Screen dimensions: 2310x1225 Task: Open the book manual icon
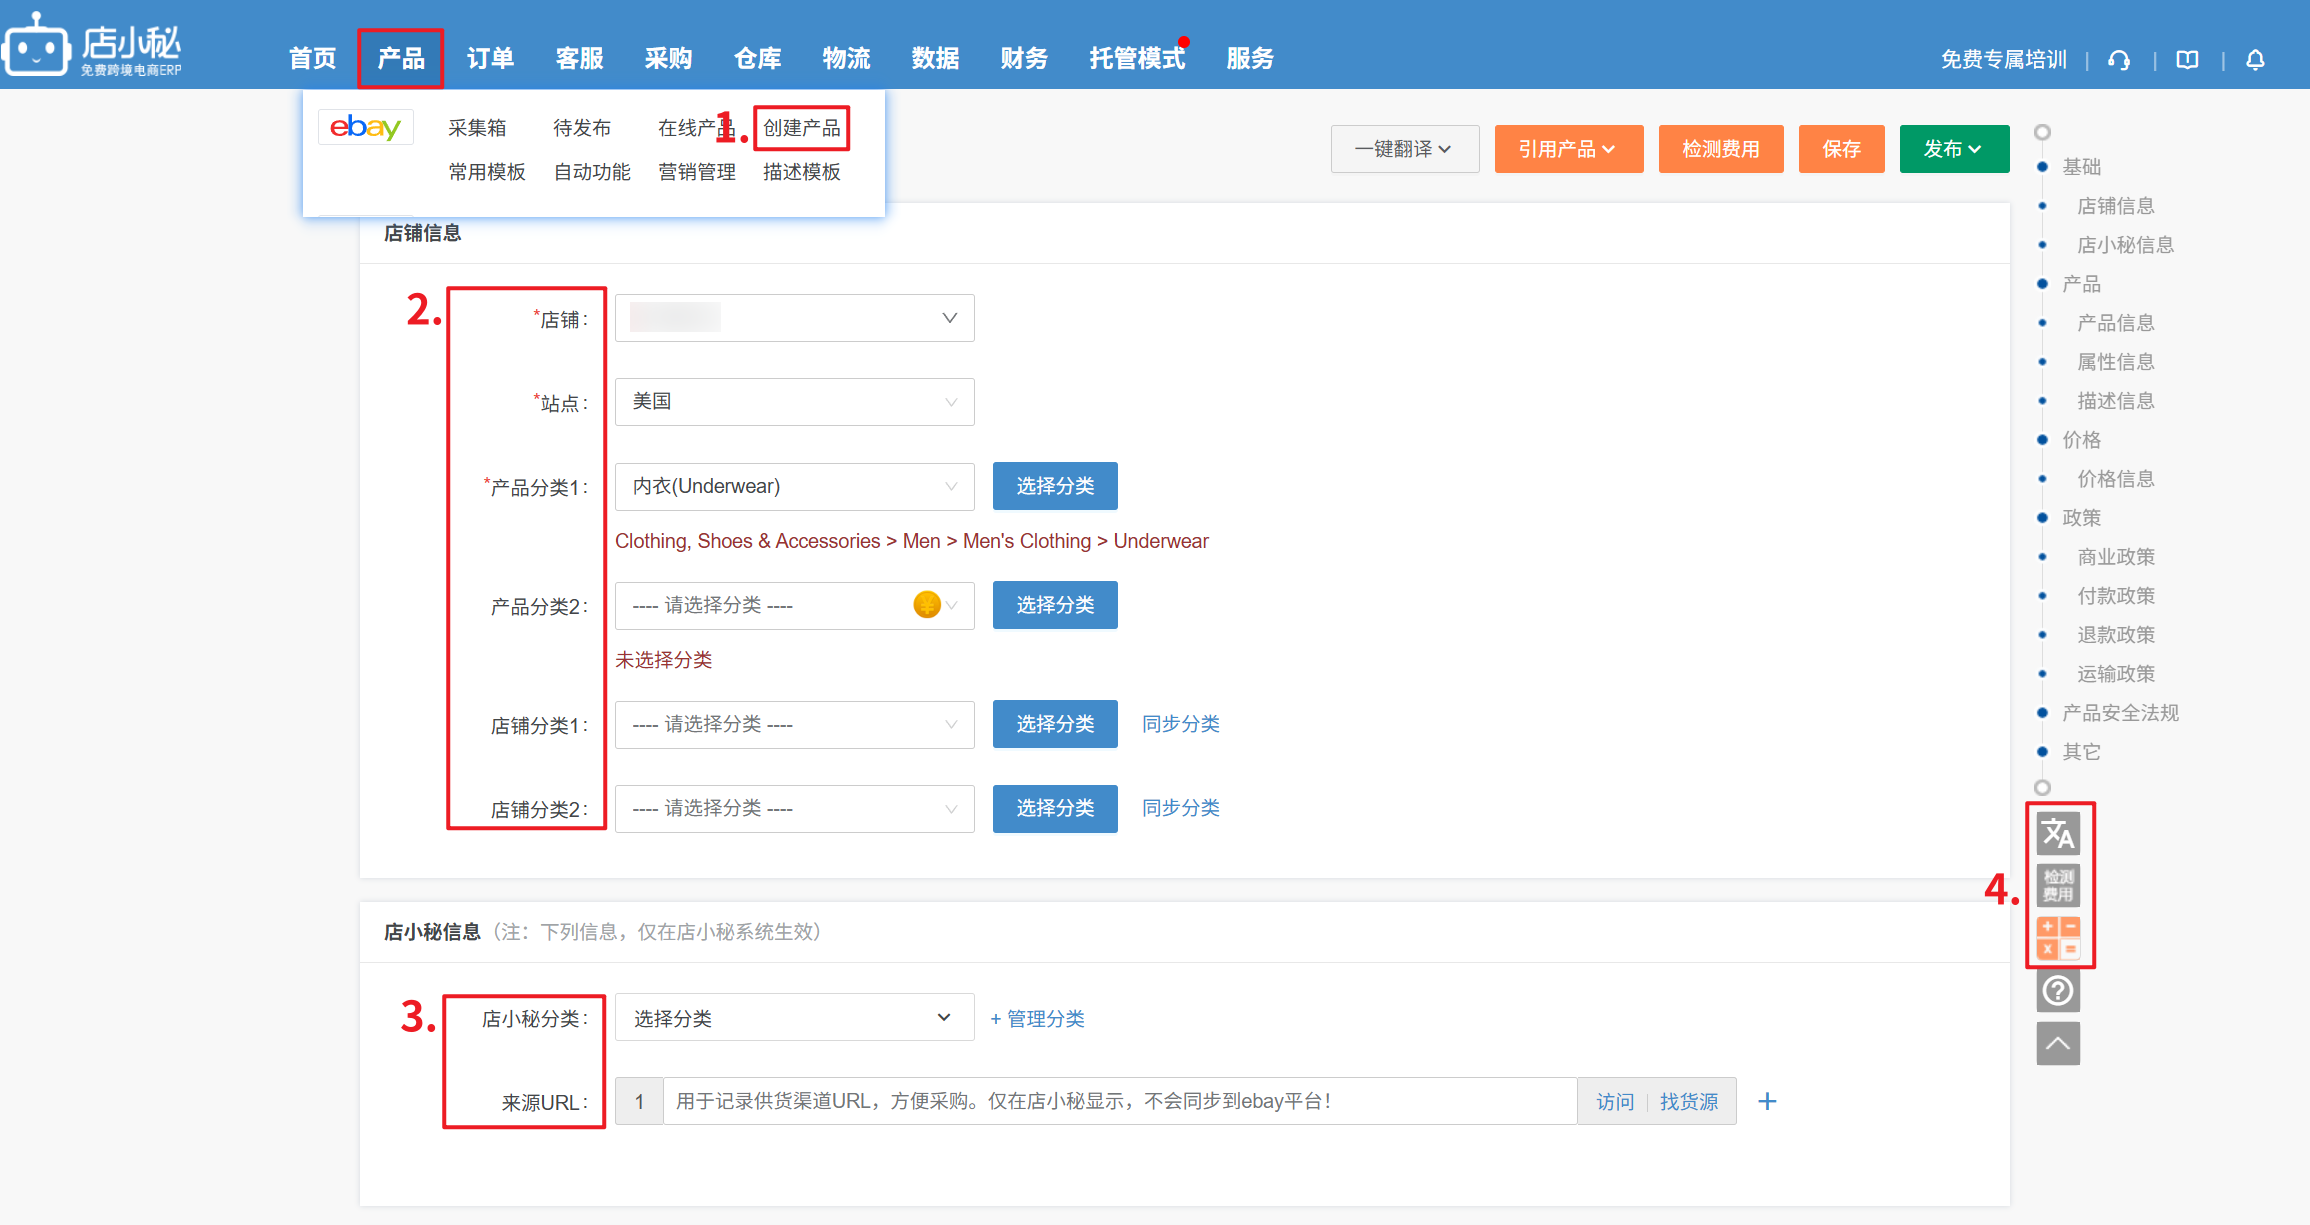click(2187, 60)
